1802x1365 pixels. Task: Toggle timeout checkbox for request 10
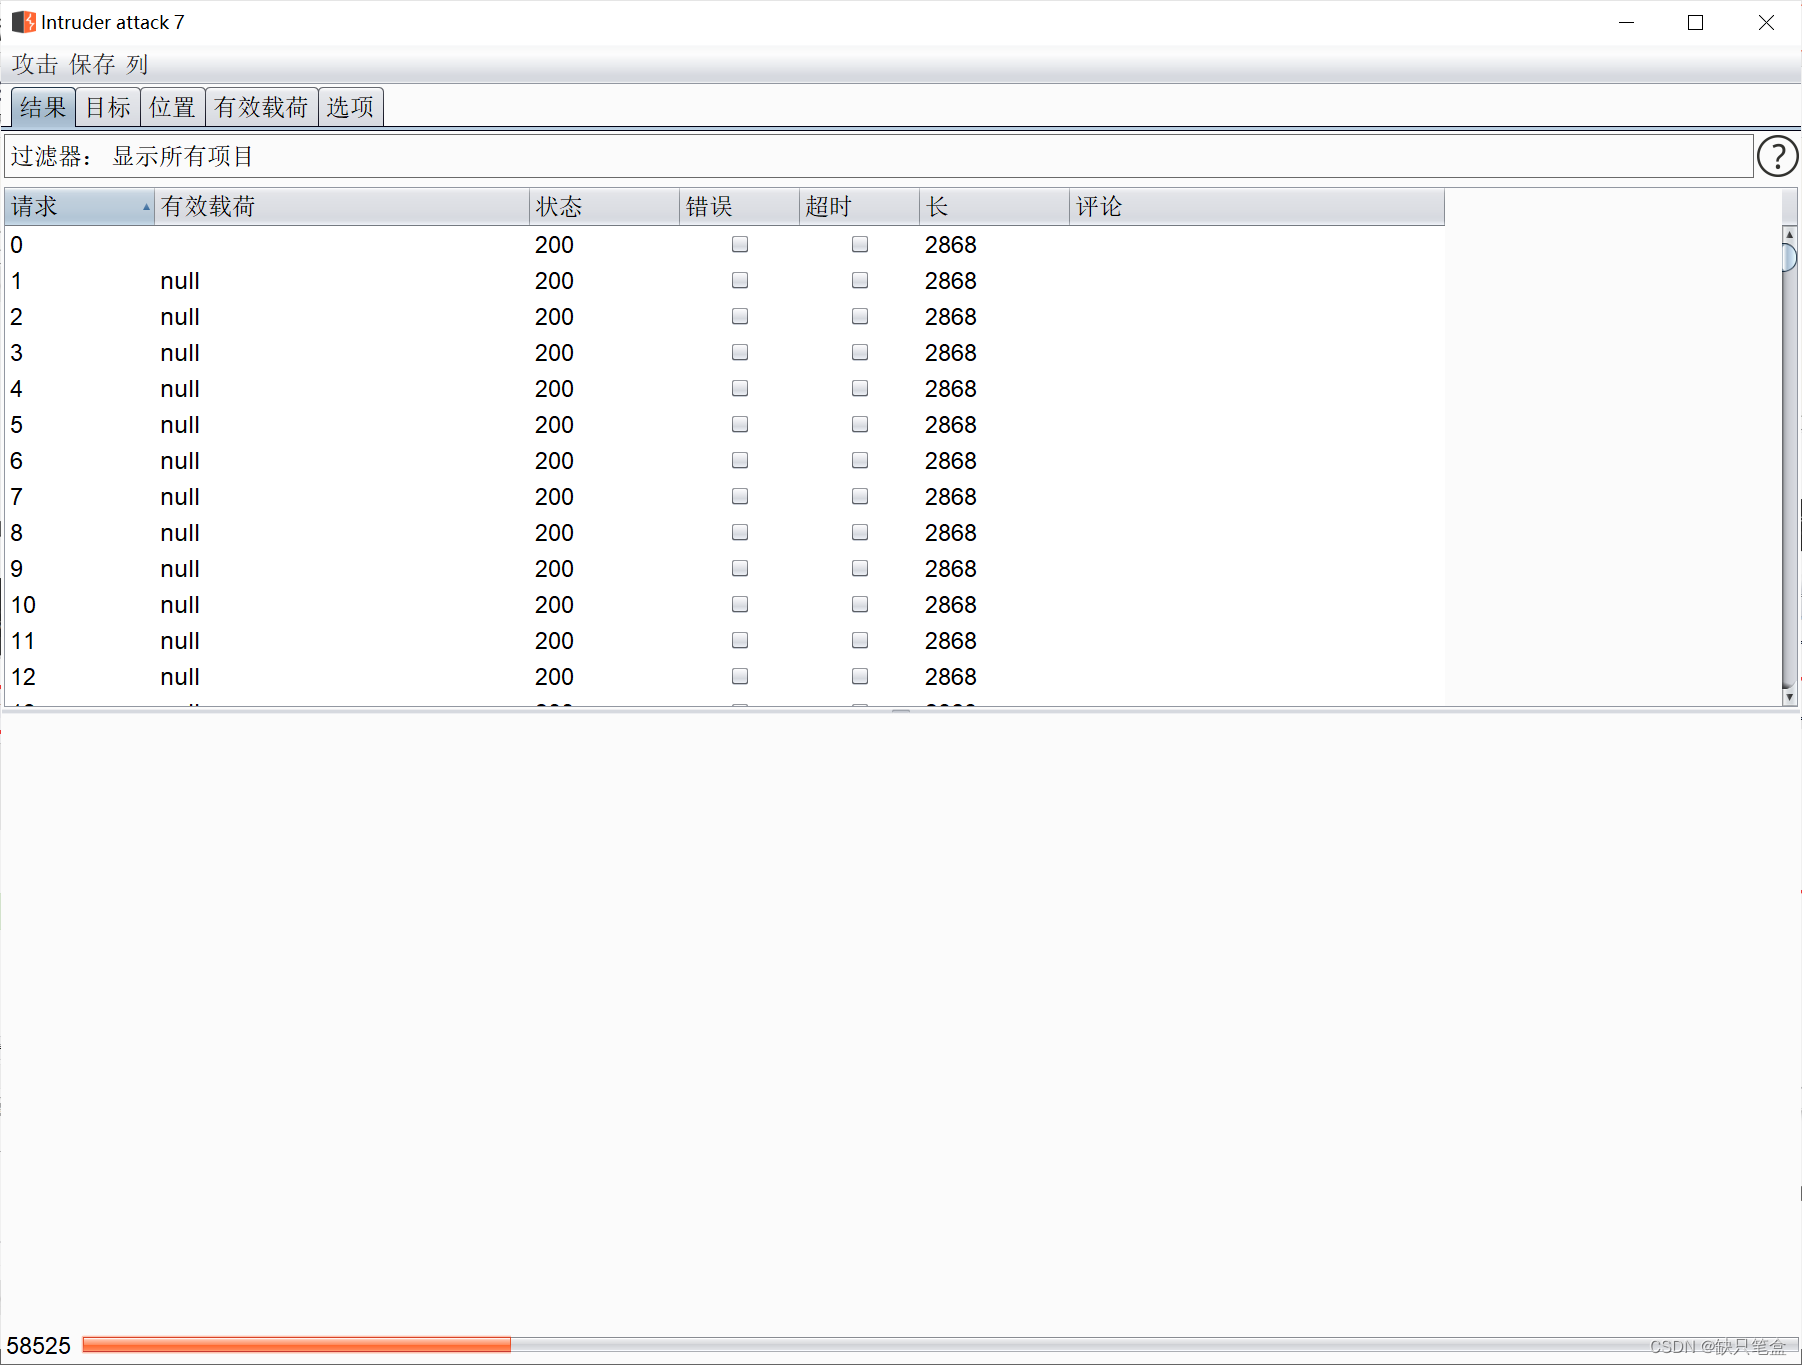(860, 604)
